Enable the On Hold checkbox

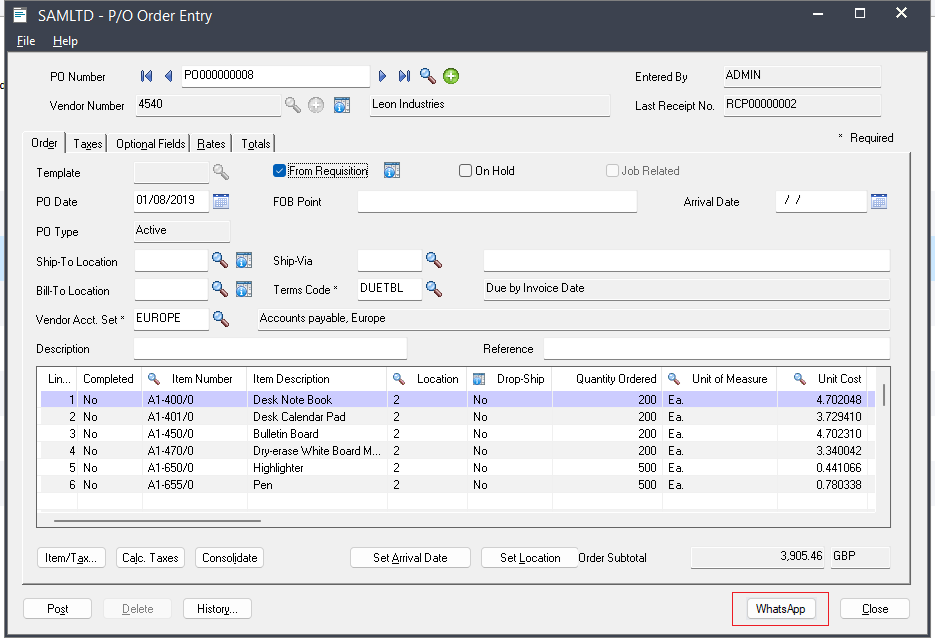pyautogui.click(x=465, y=171)
